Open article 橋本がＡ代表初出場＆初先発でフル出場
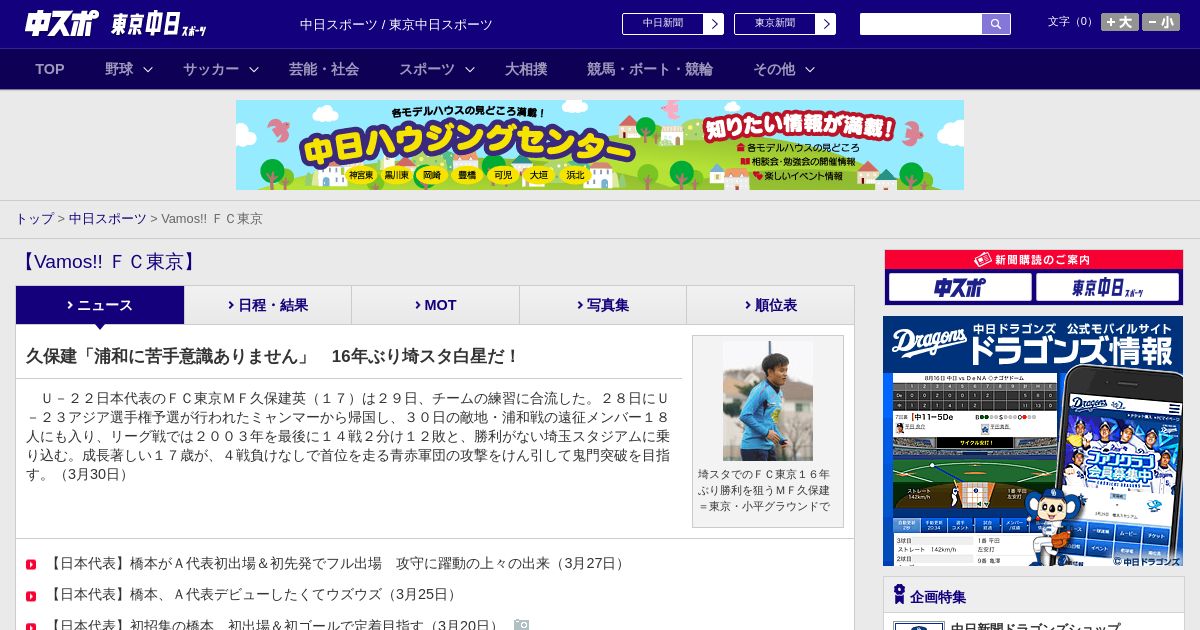This screenshot has width=1200, height=630. pos(337,563)
